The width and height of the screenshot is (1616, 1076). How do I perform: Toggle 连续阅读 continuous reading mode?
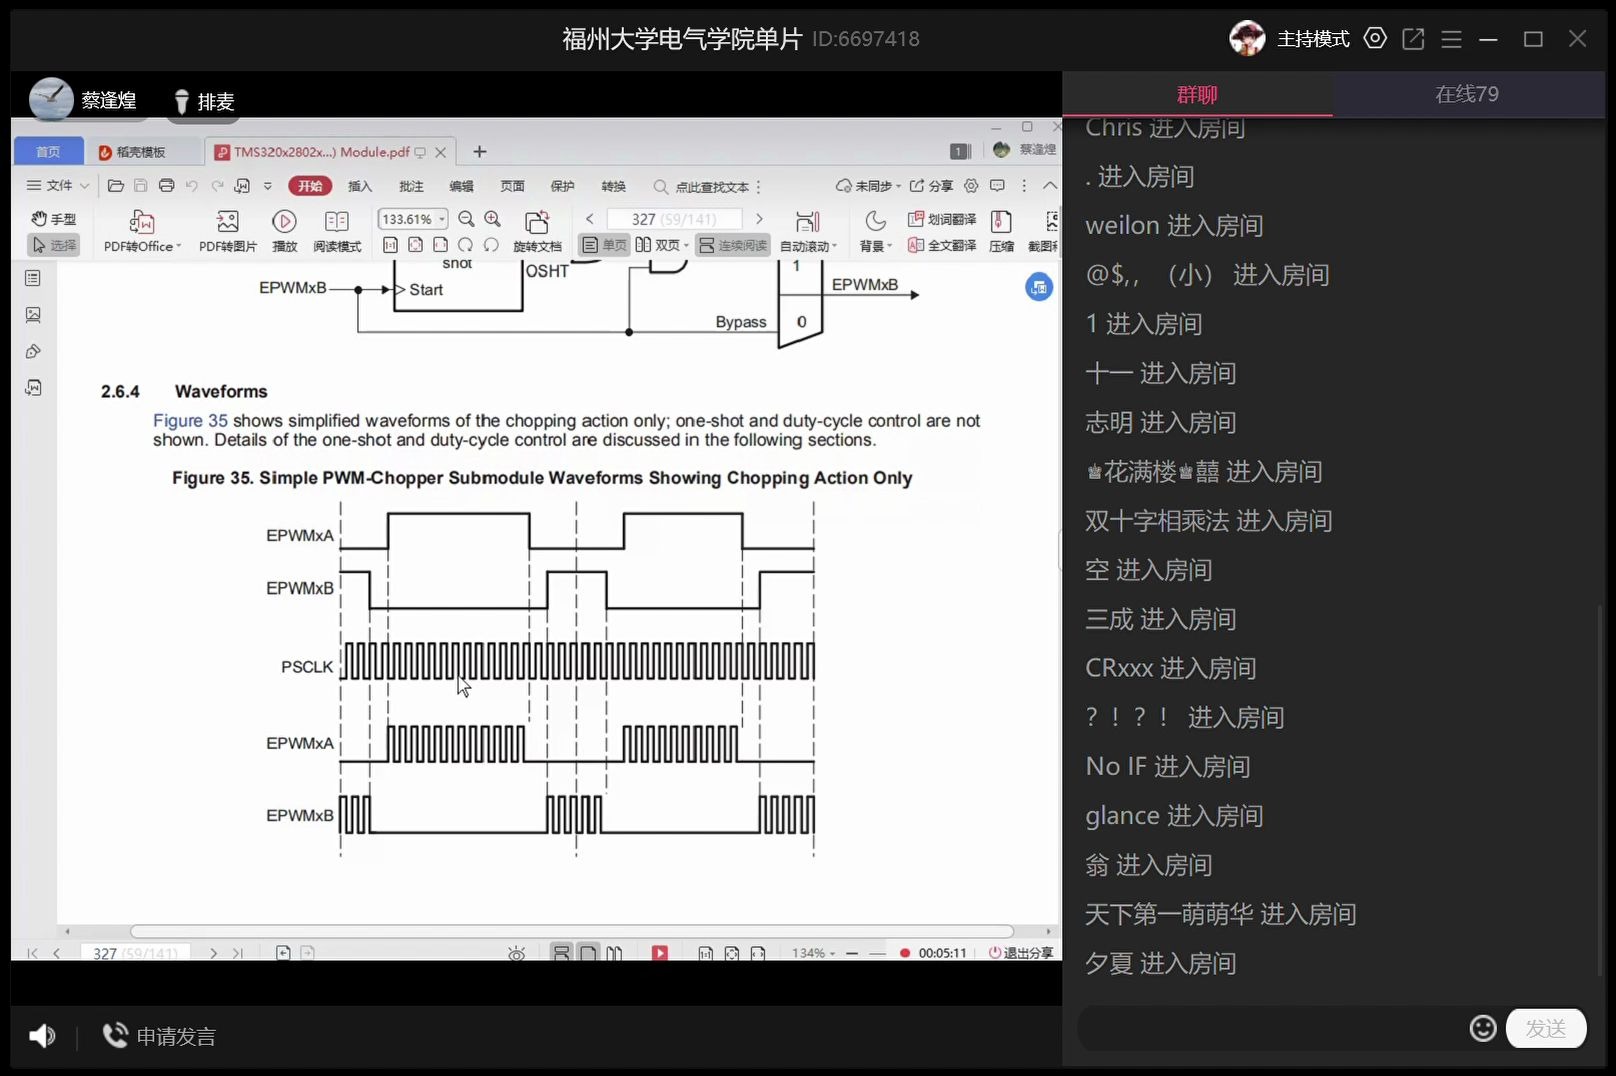click(733, 244)
